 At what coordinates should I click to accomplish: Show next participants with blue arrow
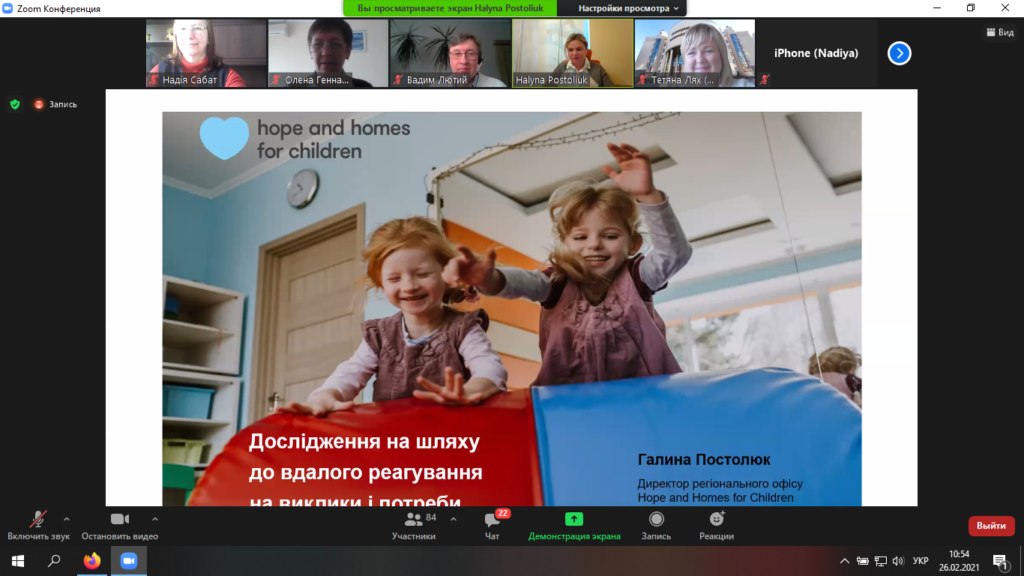pos(899,53)
